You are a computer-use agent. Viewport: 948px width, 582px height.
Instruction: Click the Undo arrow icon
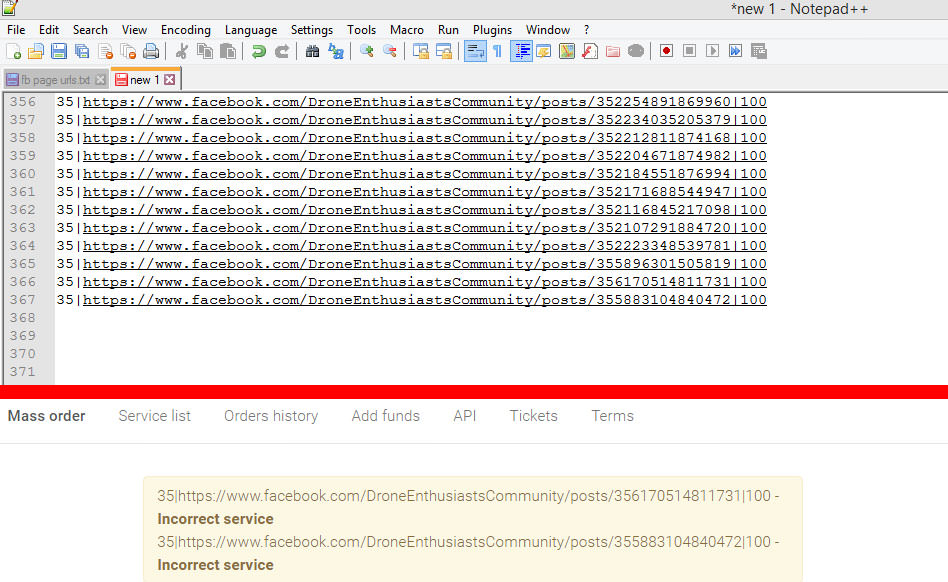(259, 51)
